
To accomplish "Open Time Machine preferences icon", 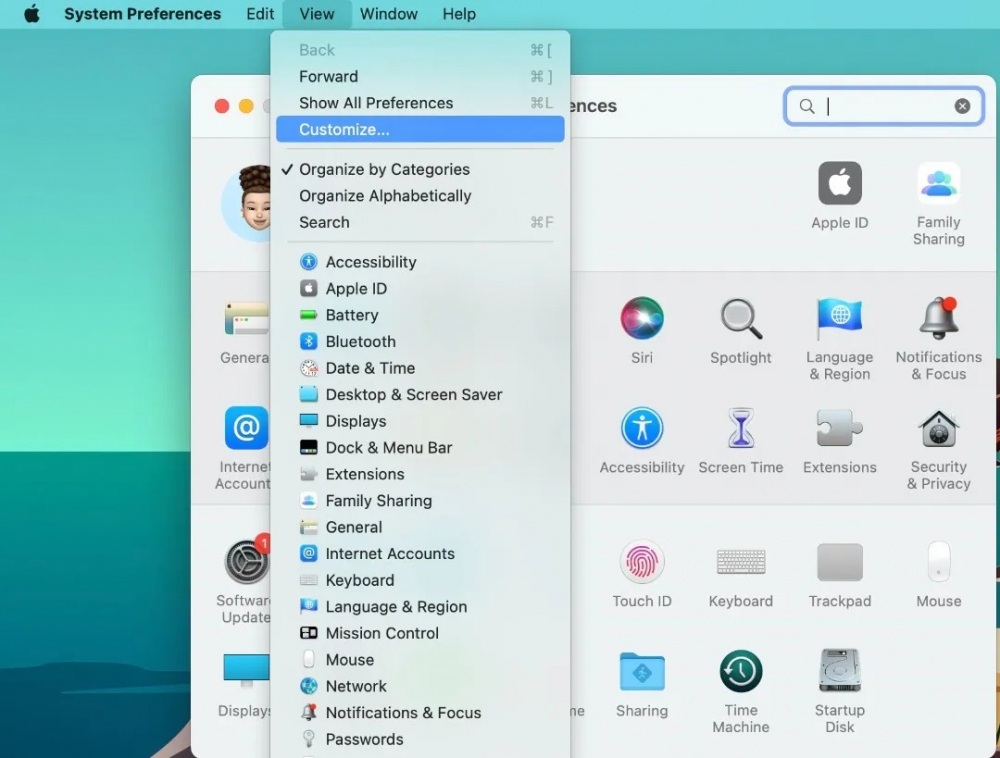I will (740, 672).
